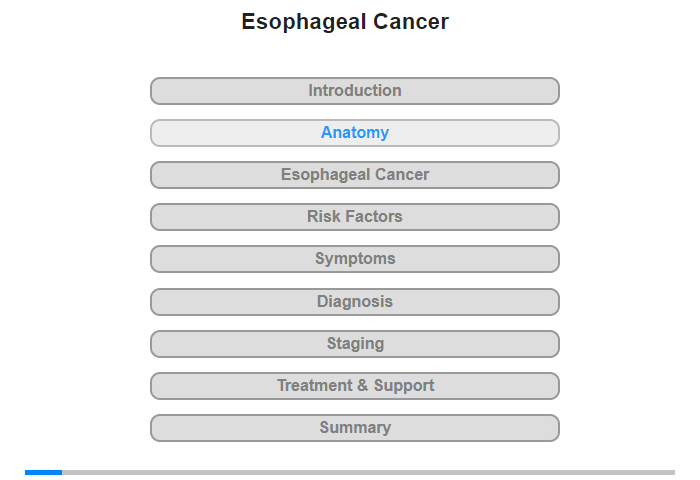Click the Esophageal Cancer page heading

(x=345, y=22)
